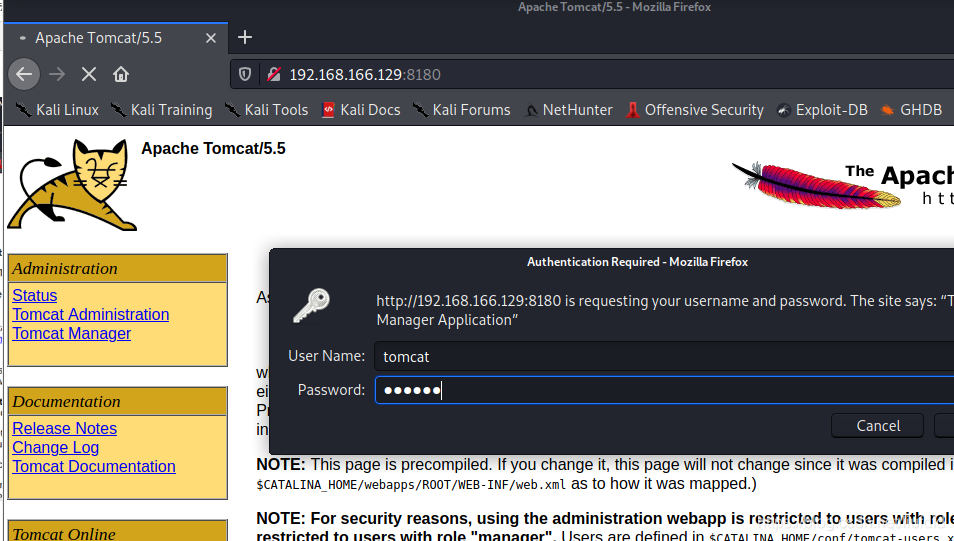This screenshot has width=954, height=541.
Task: Click the shield tracking protection icon
Action: coord(245,74)
